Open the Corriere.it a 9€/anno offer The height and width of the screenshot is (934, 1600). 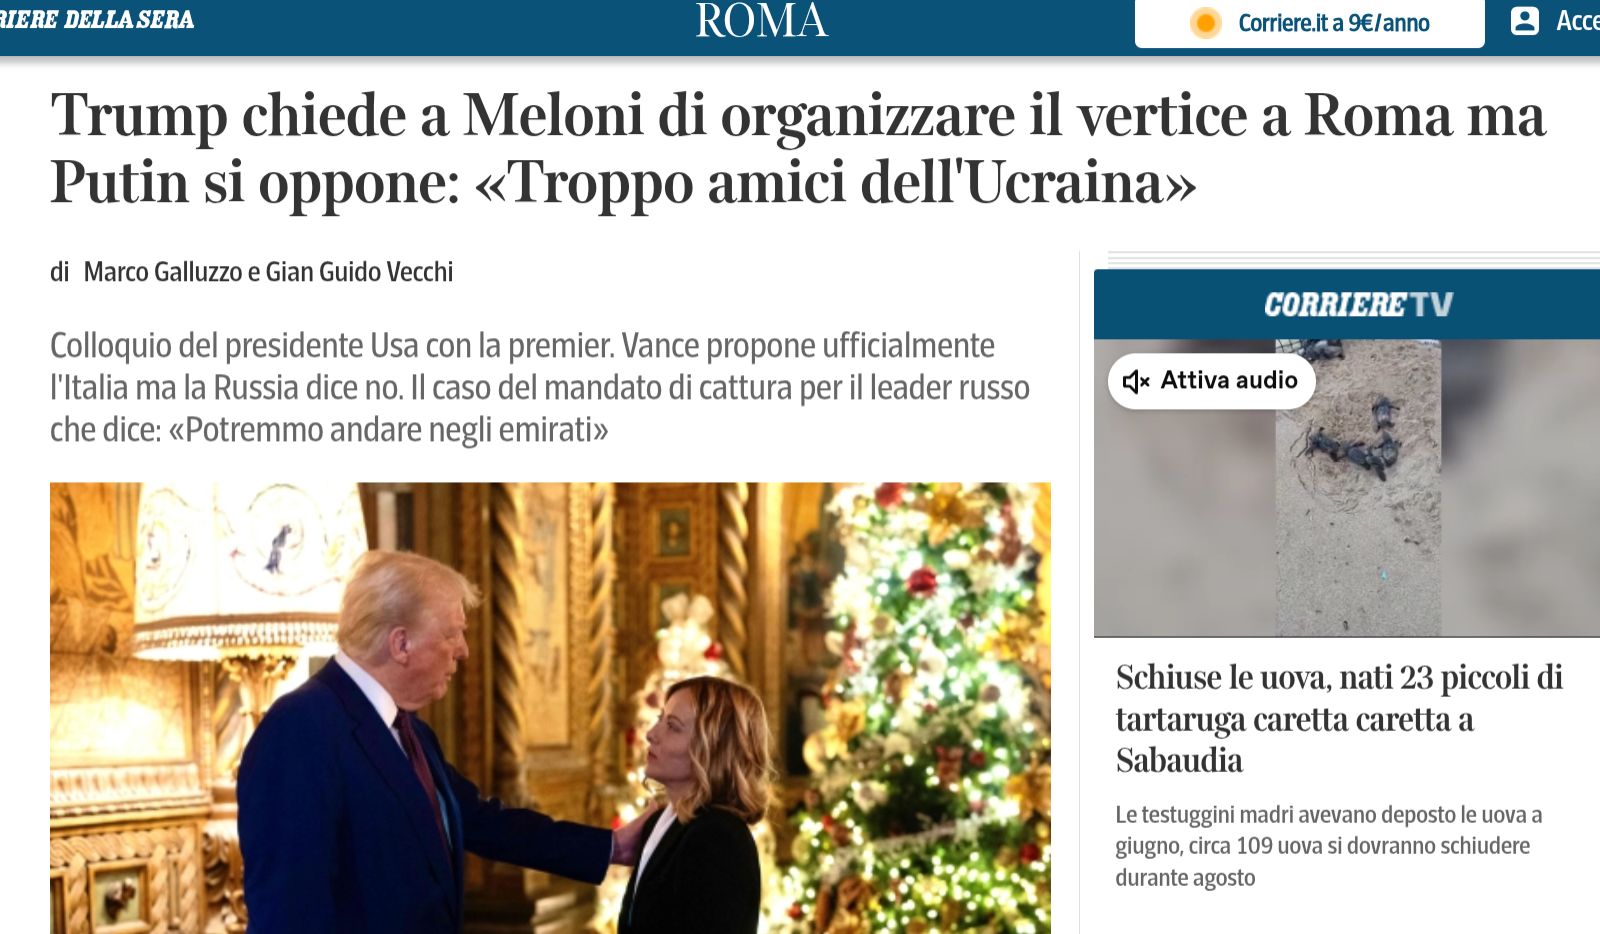pos(1334,23)
